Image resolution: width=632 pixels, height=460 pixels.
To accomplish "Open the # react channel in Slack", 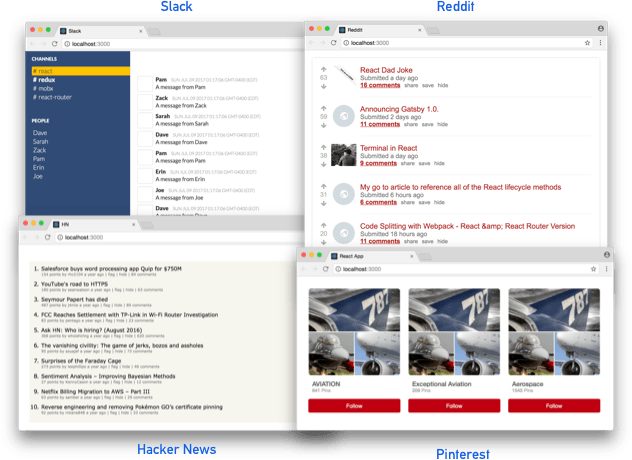I will pos(81,71).
